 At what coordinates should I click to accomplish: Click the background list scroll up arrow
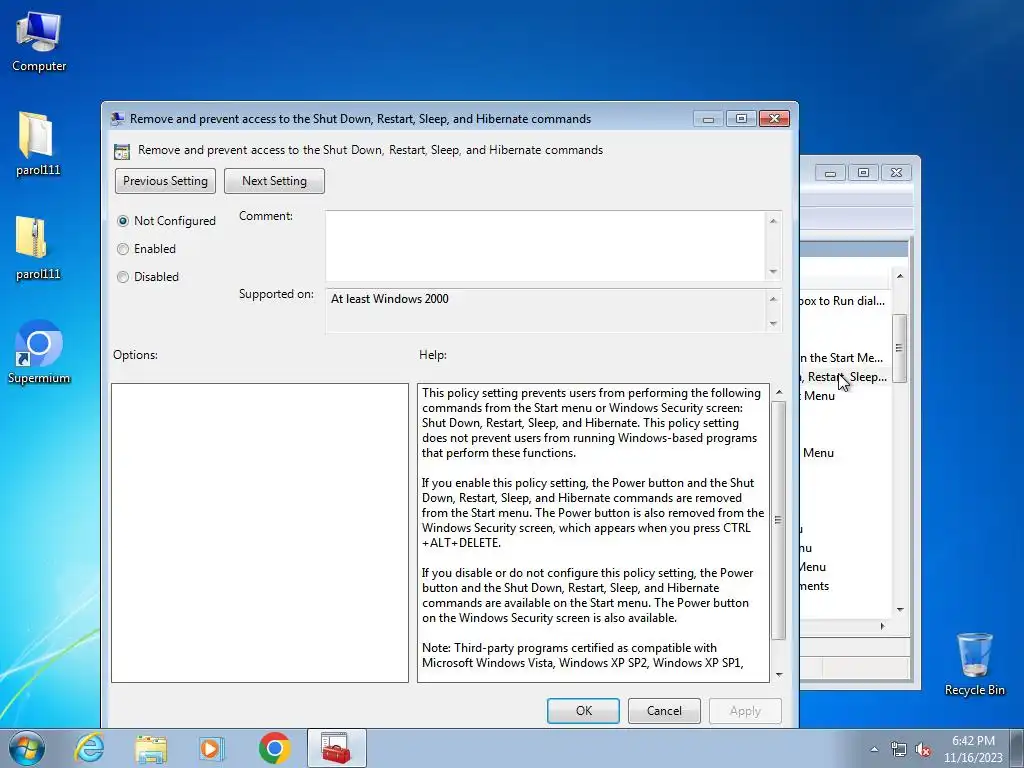point(900,276)
